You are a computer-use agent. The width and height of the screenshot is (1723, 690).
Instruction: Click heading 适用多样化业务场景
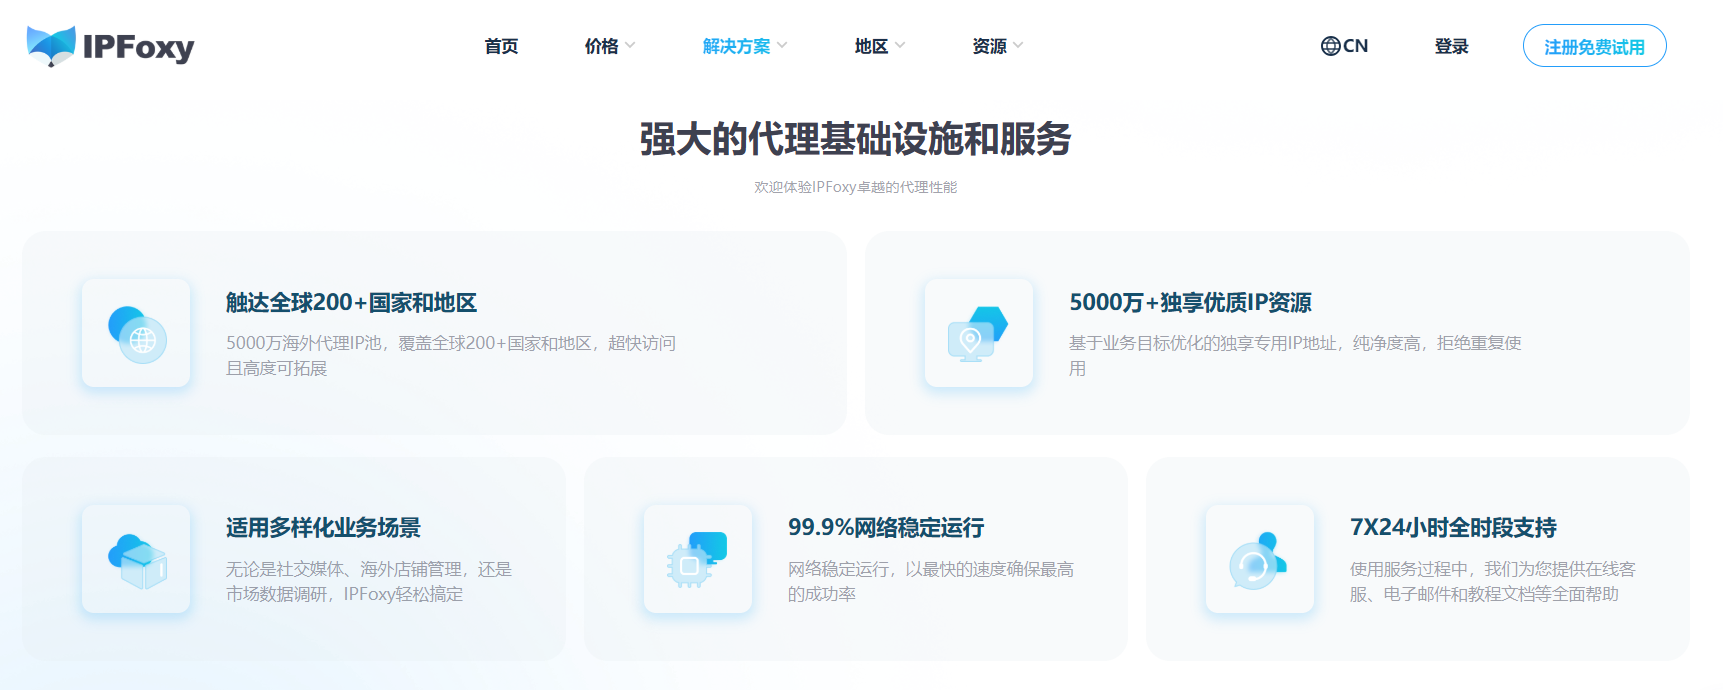323,528
